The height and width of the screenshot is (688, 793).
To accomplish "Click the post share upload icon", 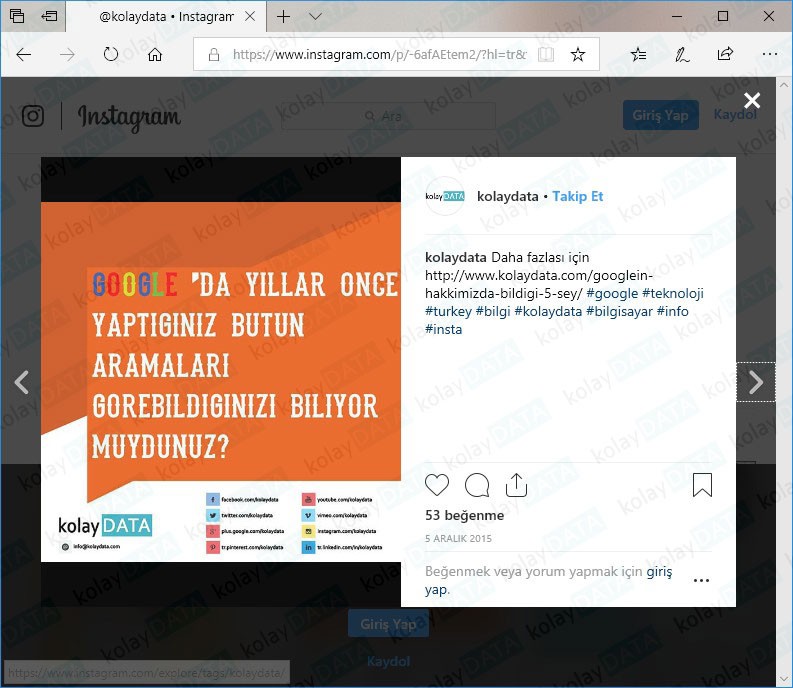I will tap(516, 485).
